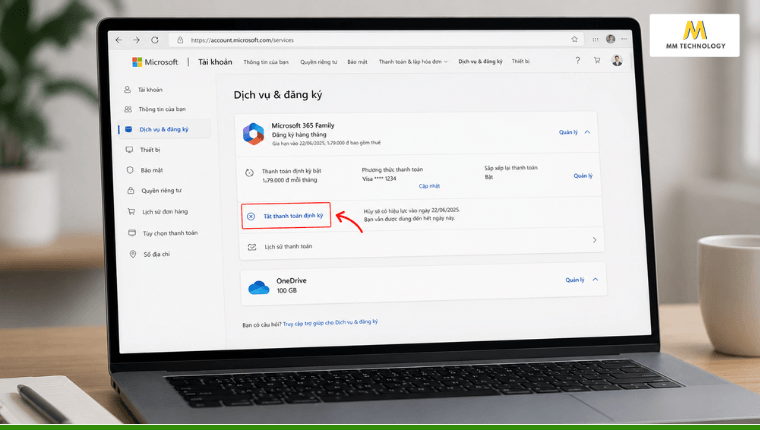Click the address bar URL field
The height and width of the screenshot is (430, 760).
click(375, 40)
